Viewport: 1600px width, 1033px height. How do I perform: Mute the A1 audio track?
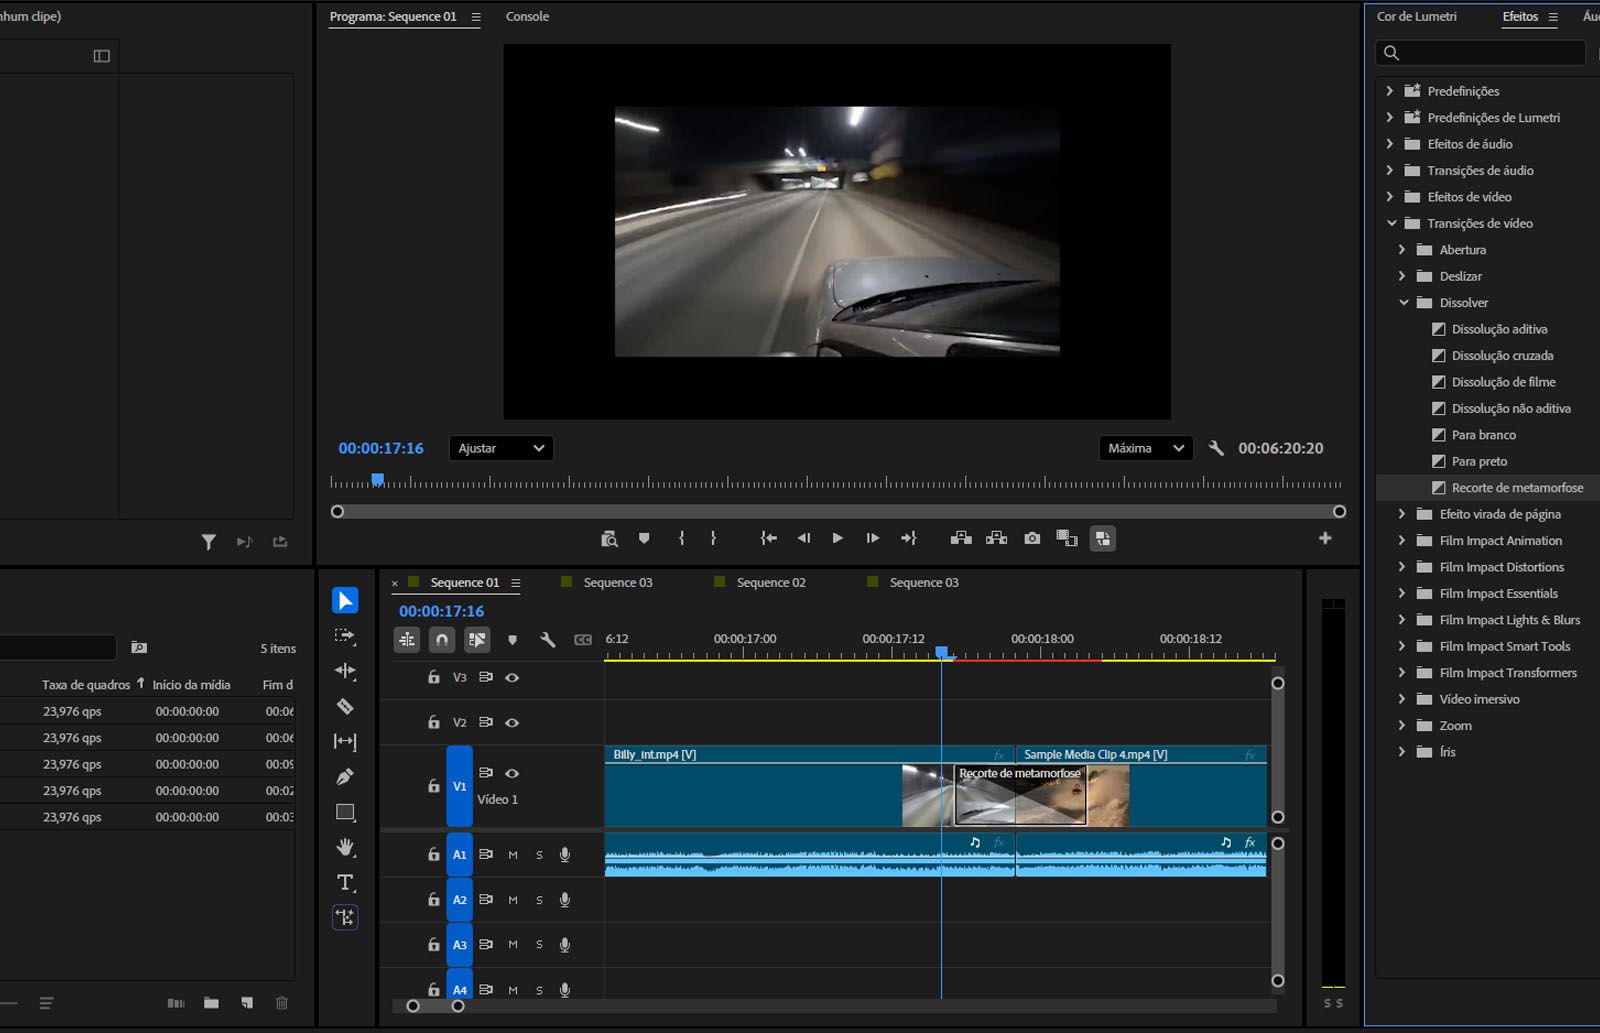[x=513, y=855]
